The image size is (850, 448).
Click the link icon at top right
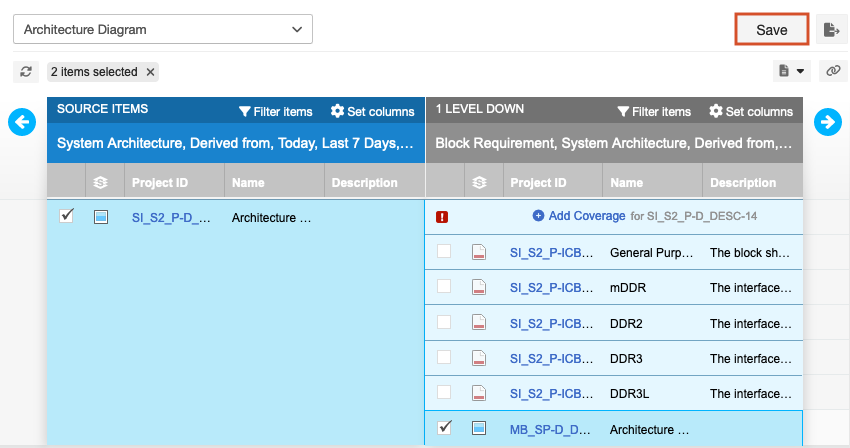[832, 71]
